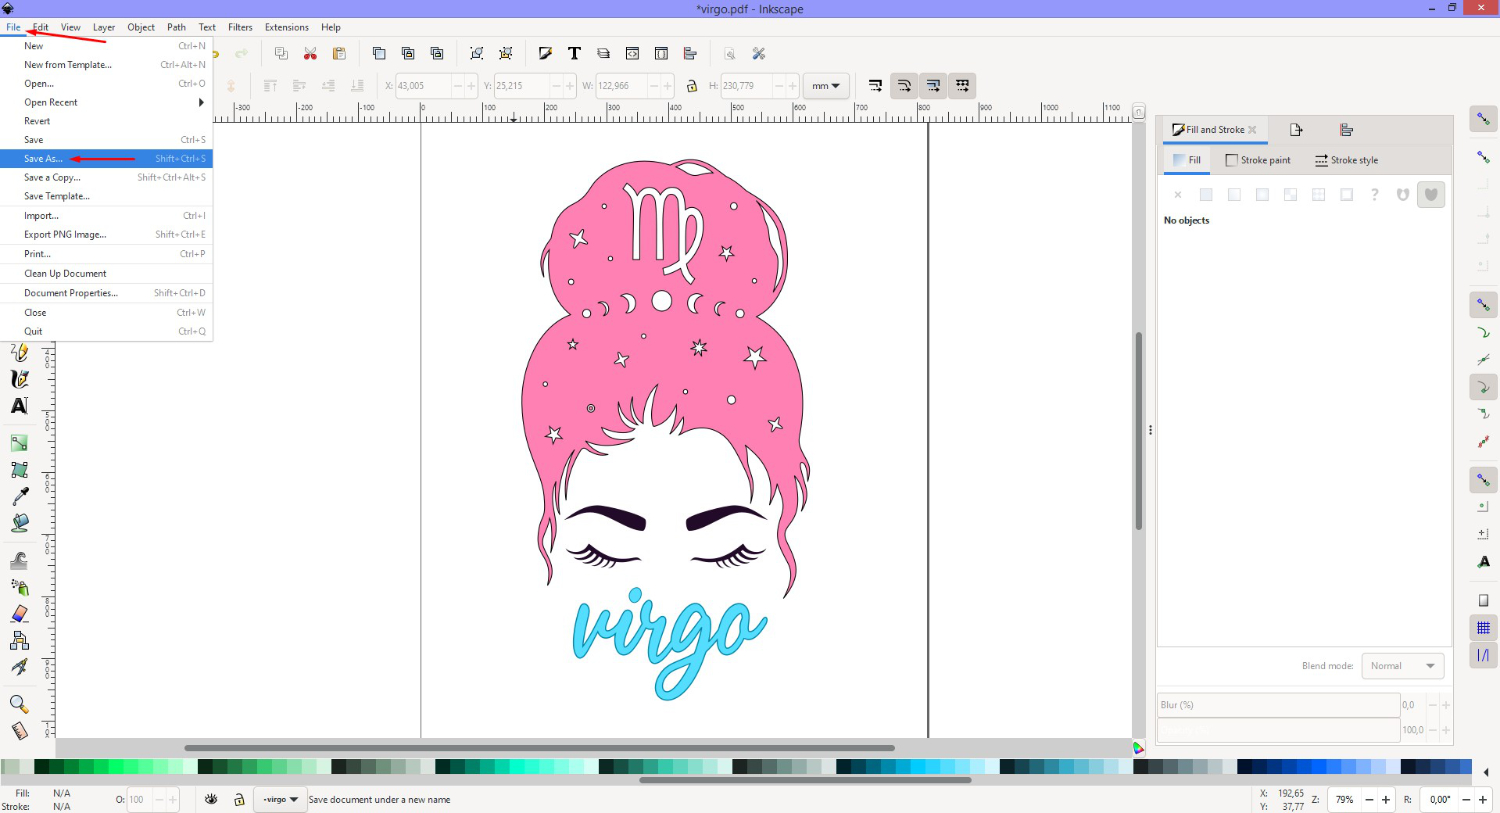
Task: Select the Calligraphy tool
Action: click(19, 379)
